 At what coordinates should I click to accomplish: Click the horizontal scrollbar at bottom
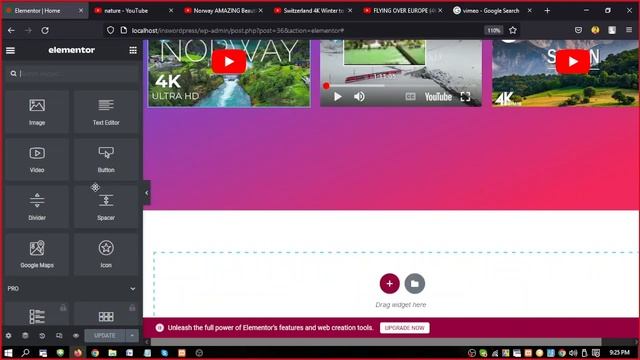click(x=376, y=342)
